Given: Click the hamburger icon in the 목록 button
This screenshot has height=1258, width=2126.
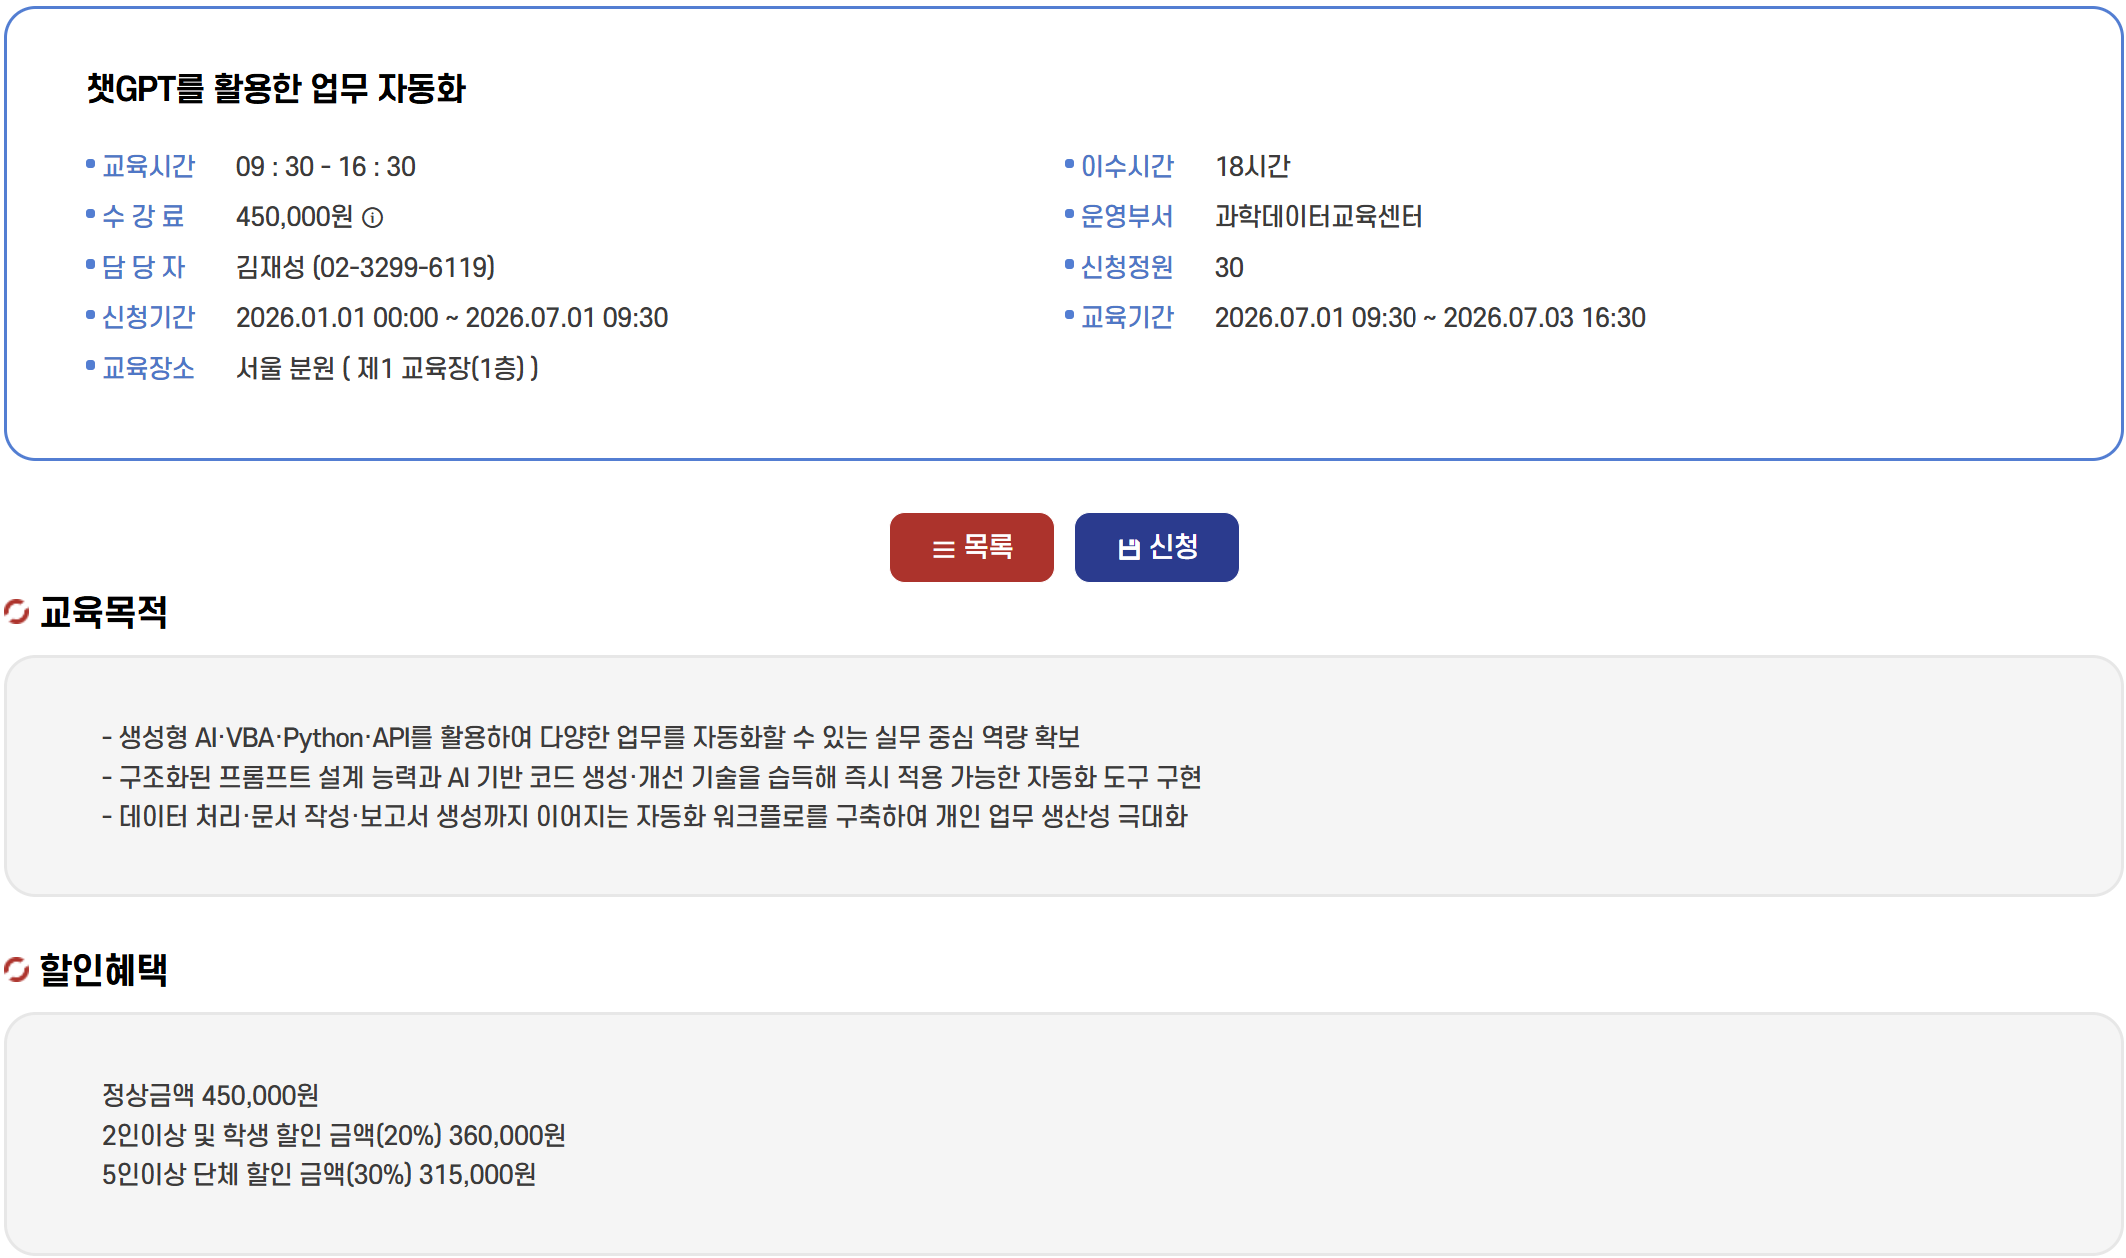Looking at the screenshot, I should (943, 549).
